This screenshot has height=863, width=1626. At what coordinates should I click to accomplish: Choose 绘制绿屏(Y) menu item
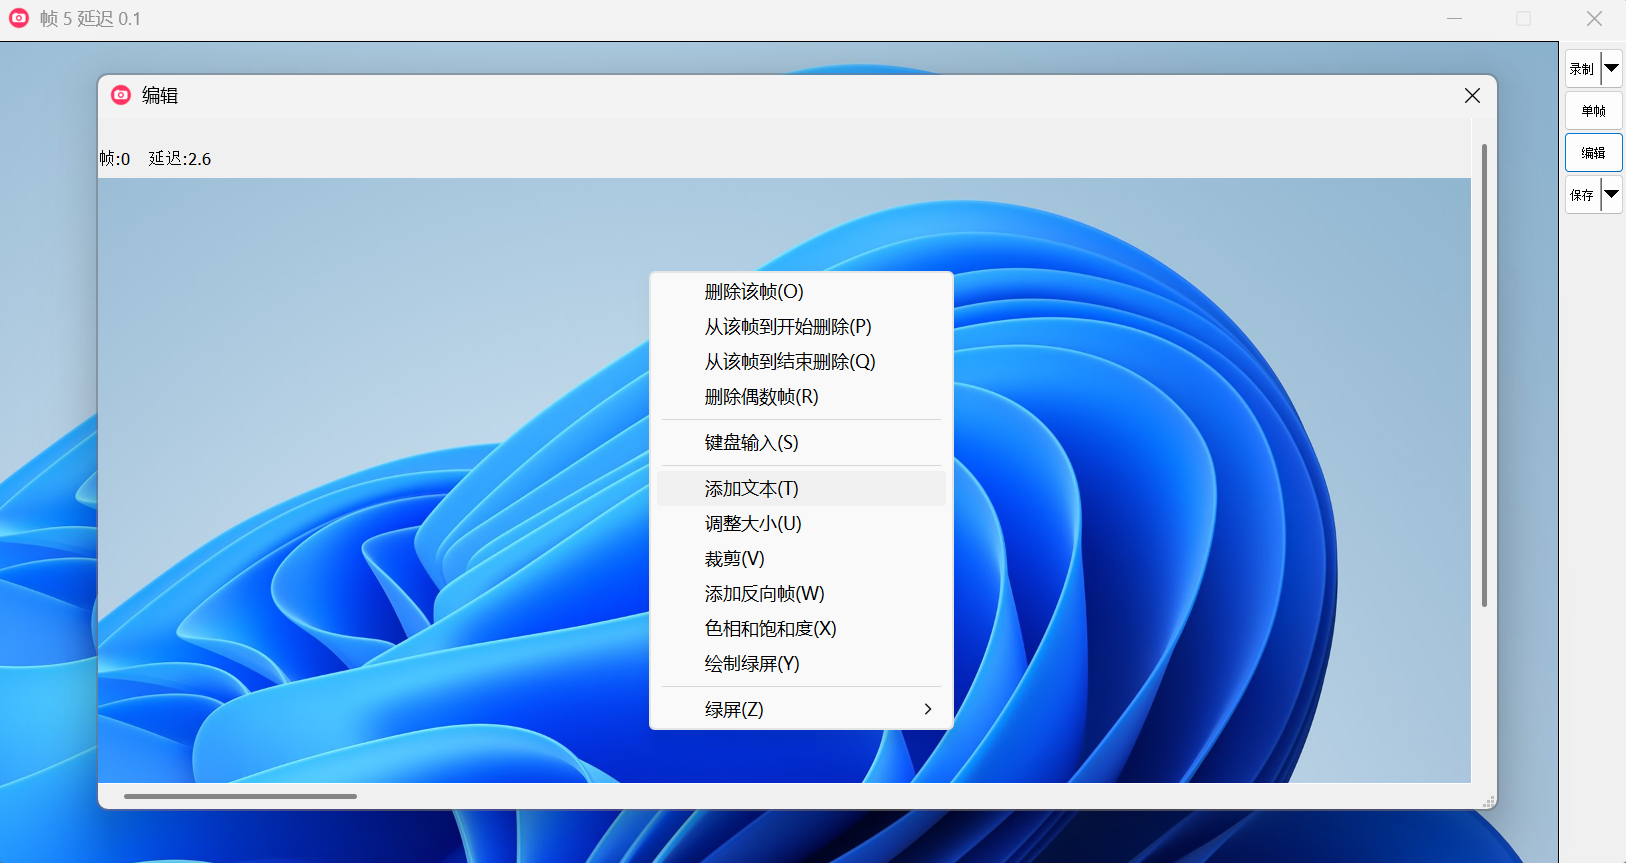801,664
